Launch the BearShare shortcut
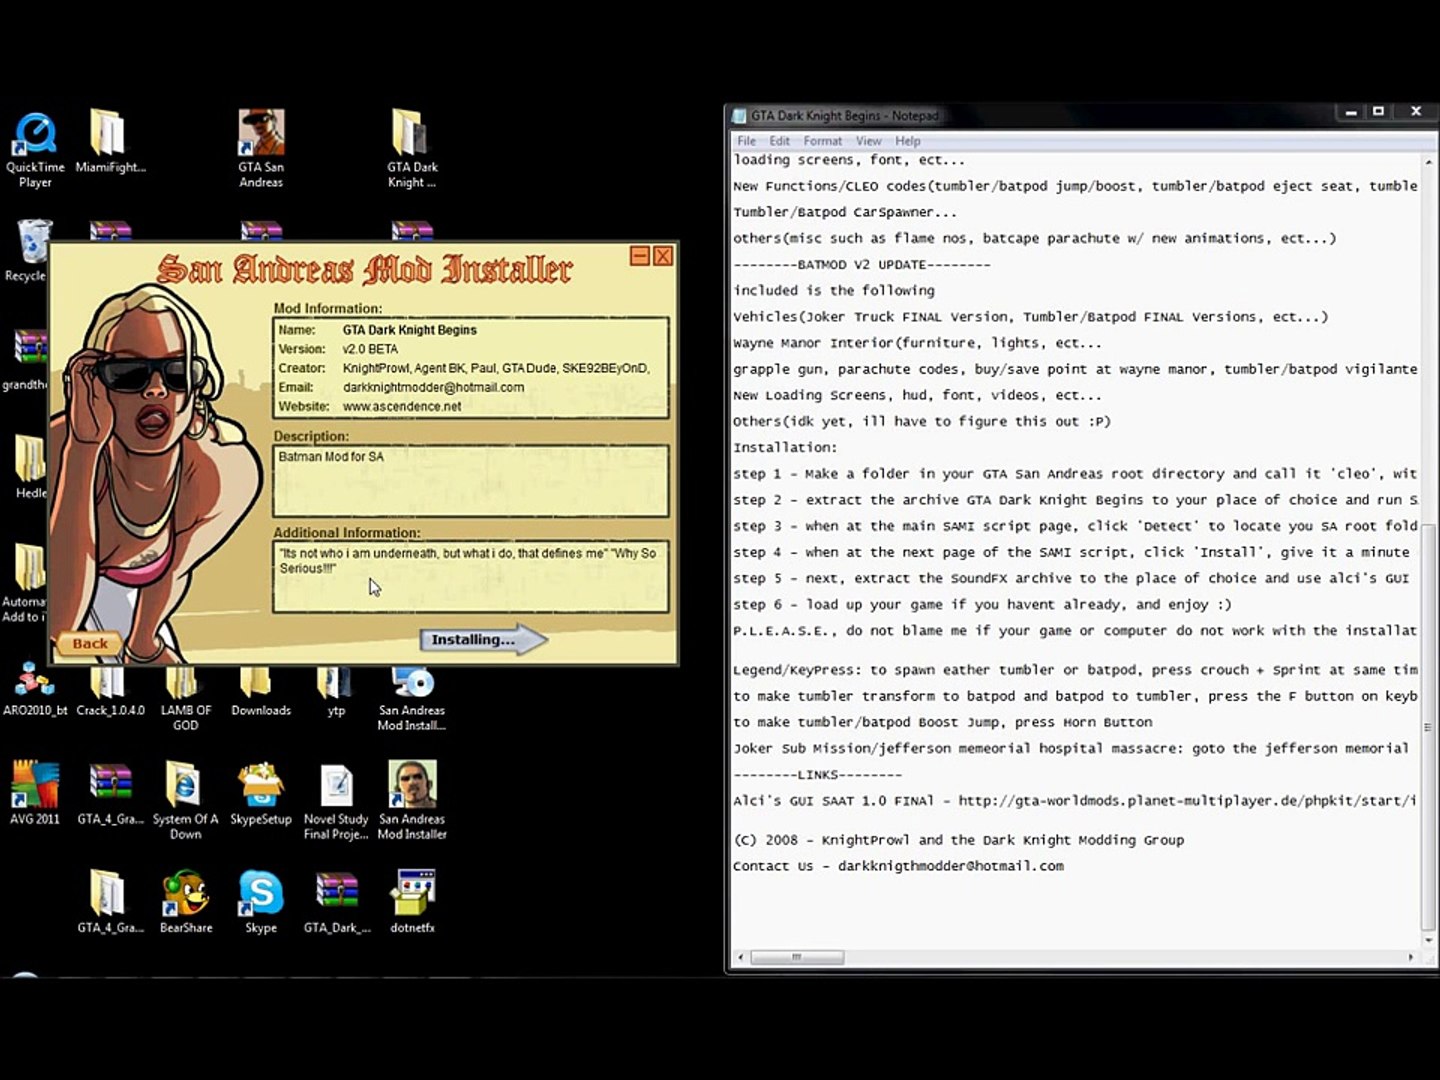This screenshot has height=1080, width=1440. click(x=185, y=901)
